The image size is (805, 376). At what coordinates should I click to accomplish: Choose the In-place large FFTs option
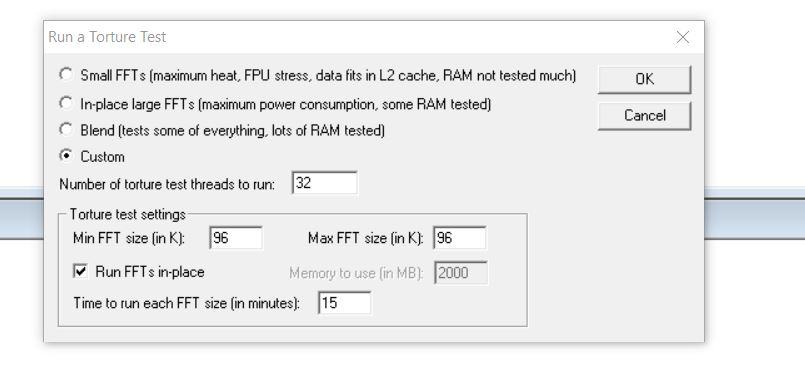coord(66,103)
